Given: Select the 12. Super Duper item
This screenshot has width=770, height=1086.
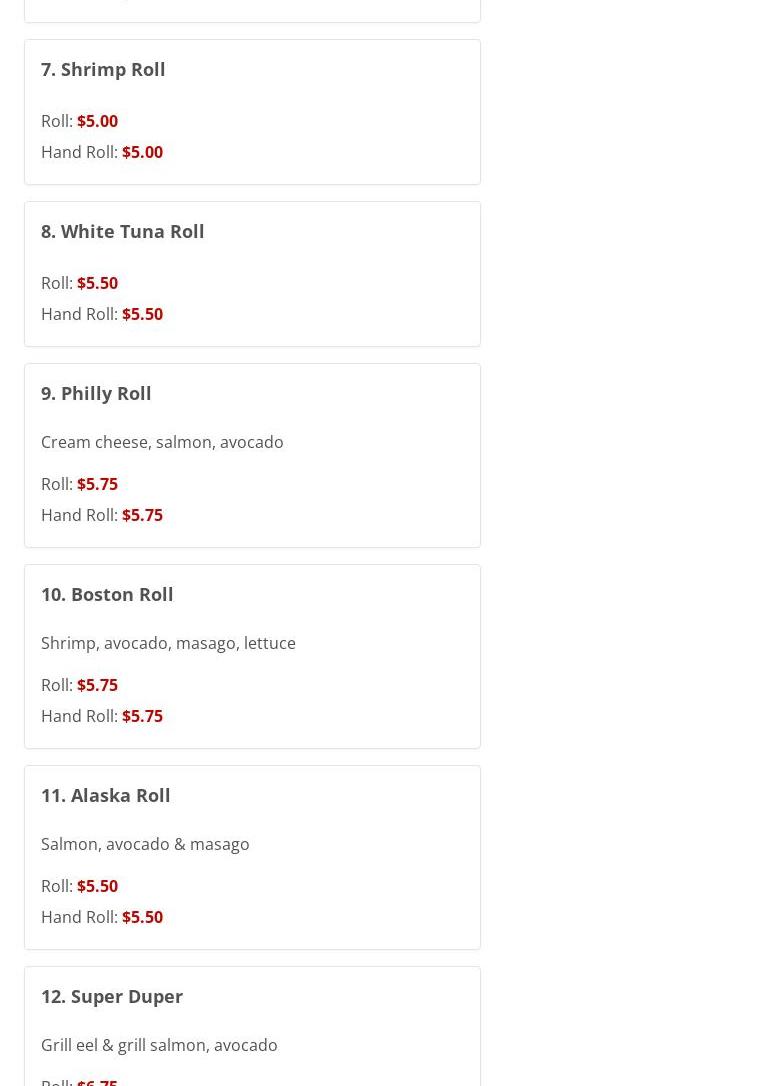Looking at the screenshot, I should [112, 996].
